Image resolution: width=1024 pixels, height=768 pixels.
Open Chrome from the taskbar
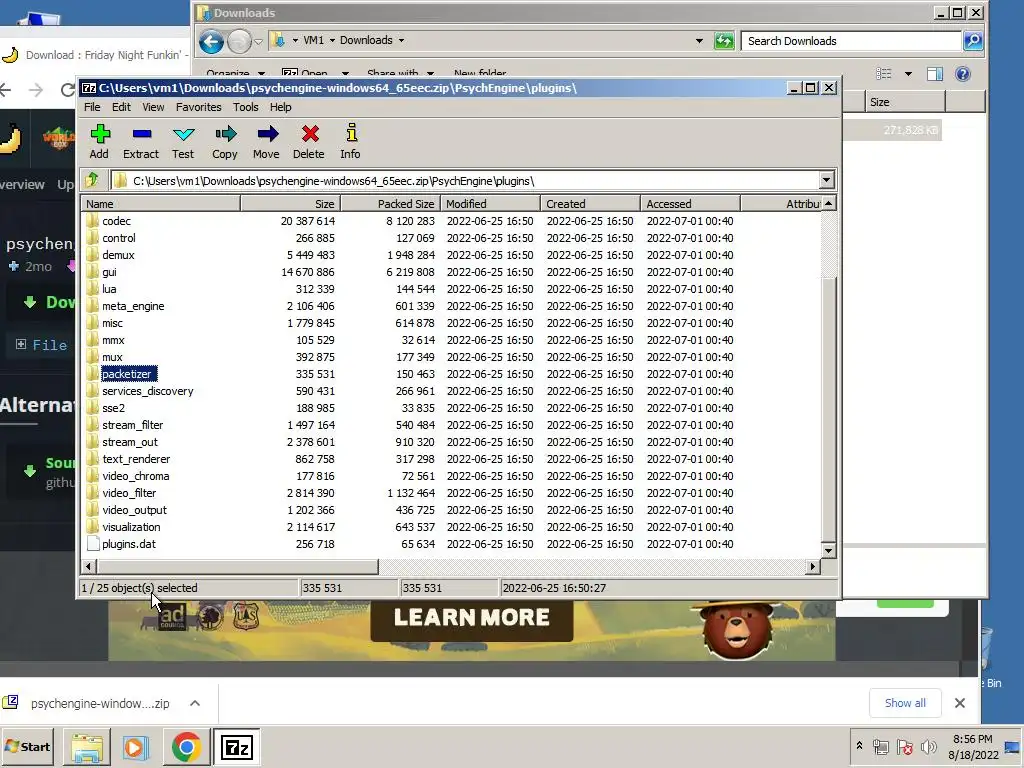point(187,746)
